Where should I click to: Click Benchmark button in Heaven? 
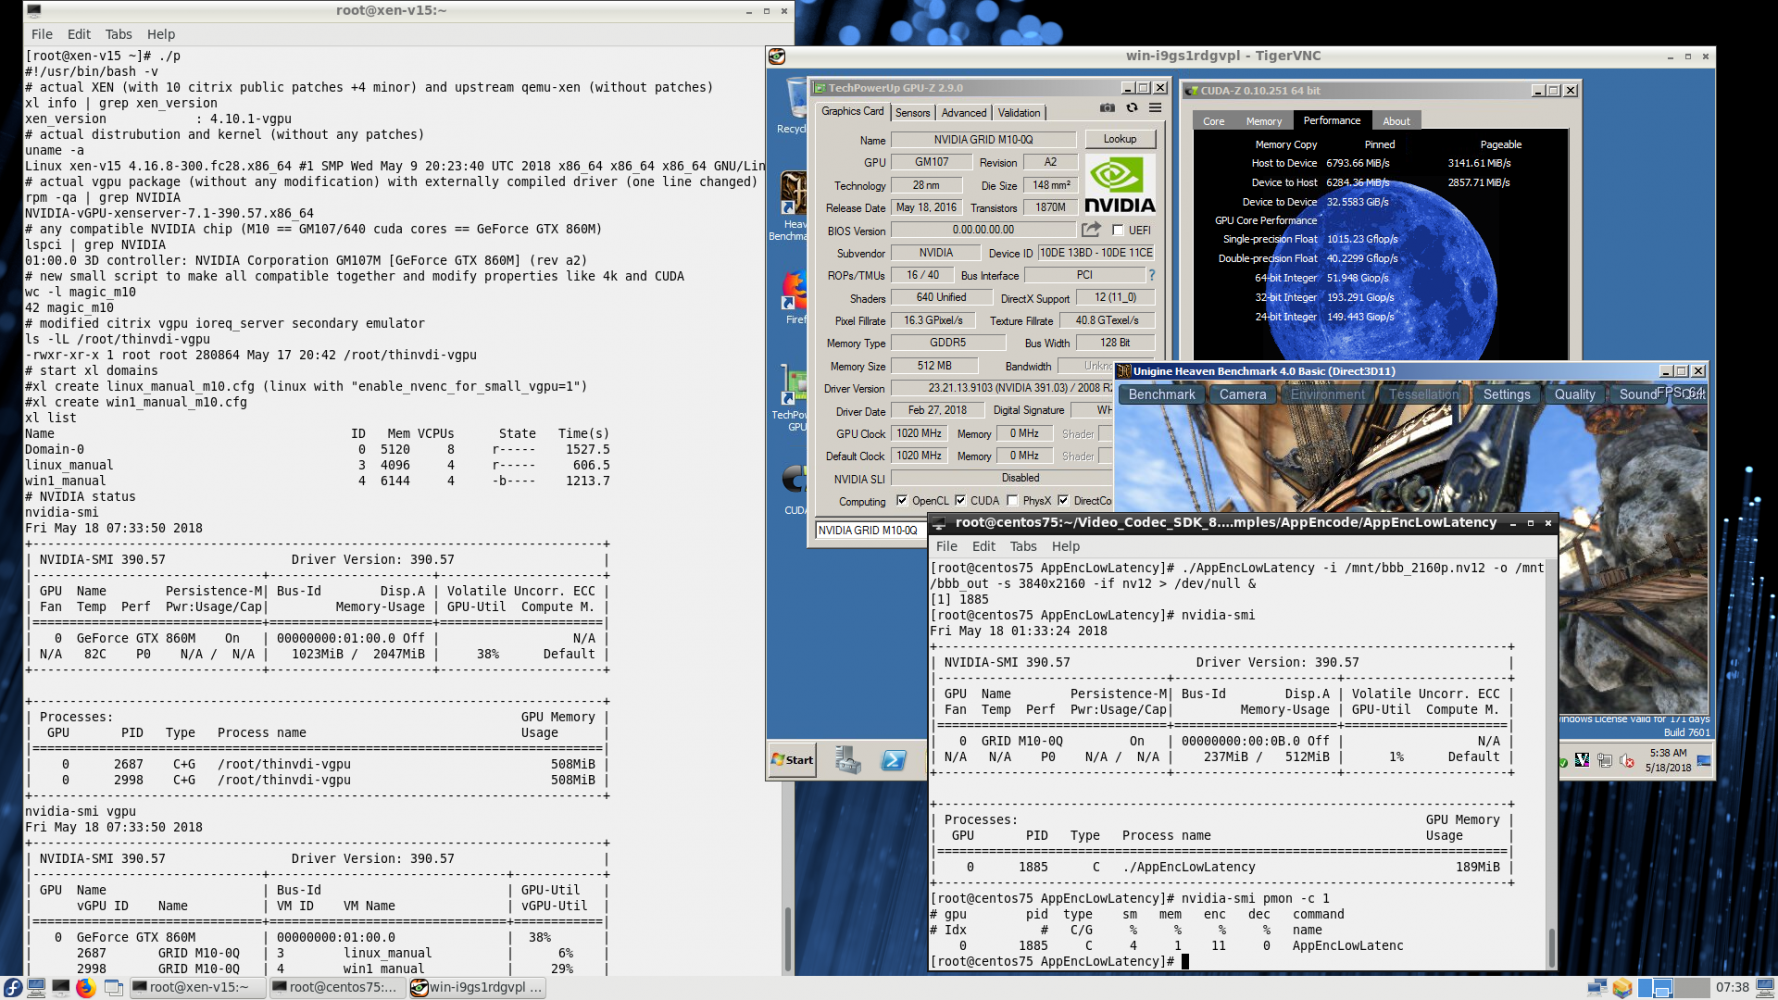click(1162, 394)
